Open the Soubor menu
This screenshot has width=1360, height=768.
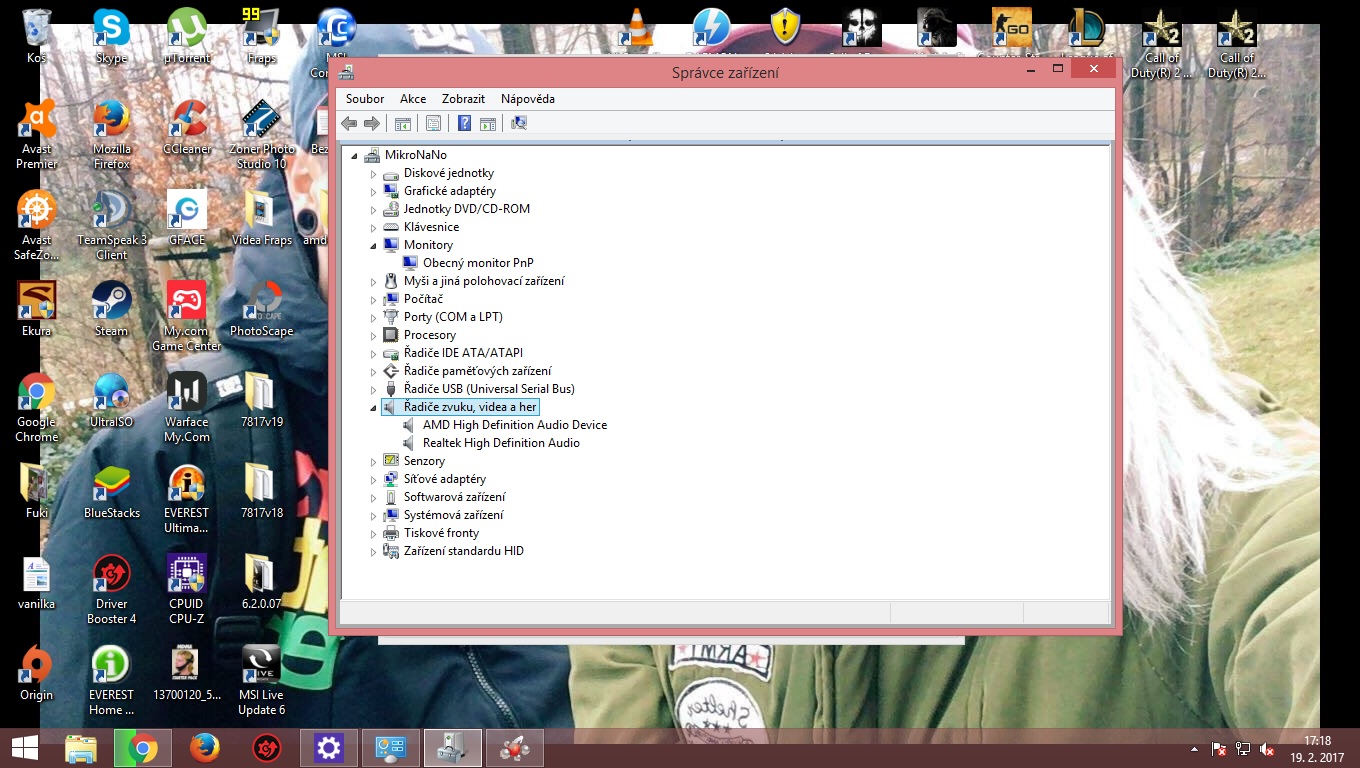(365, 99)
